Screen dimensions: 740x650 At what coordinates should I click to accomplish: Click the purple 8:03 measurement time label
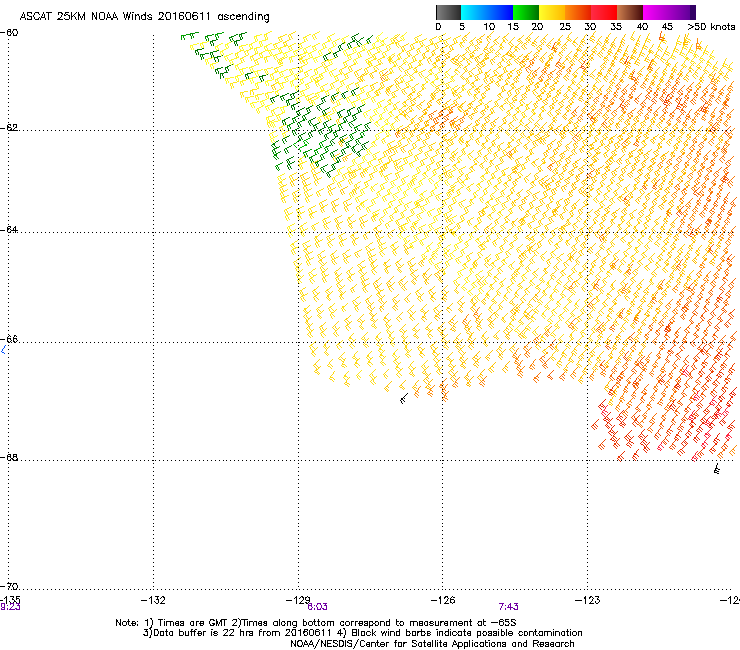pyautogui.click(x=317, y=607)
